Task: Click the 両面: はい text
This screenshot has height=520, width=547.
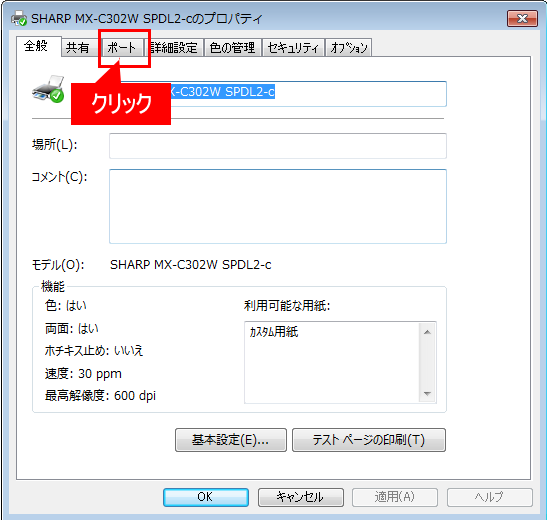Action: point(72,329)
